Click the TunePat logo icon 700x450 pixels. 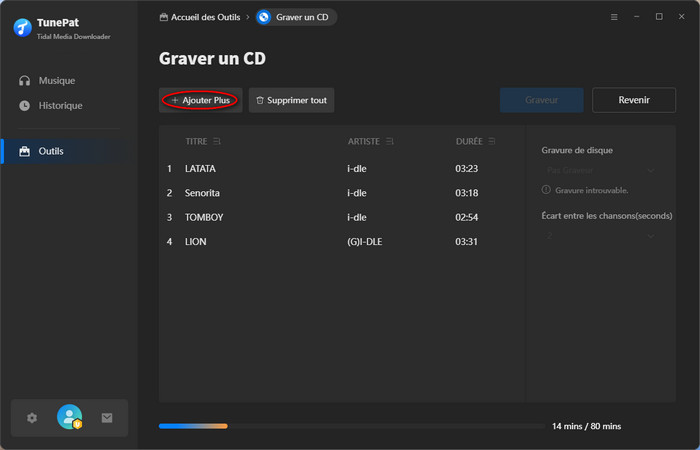click(x=23, y=27)
